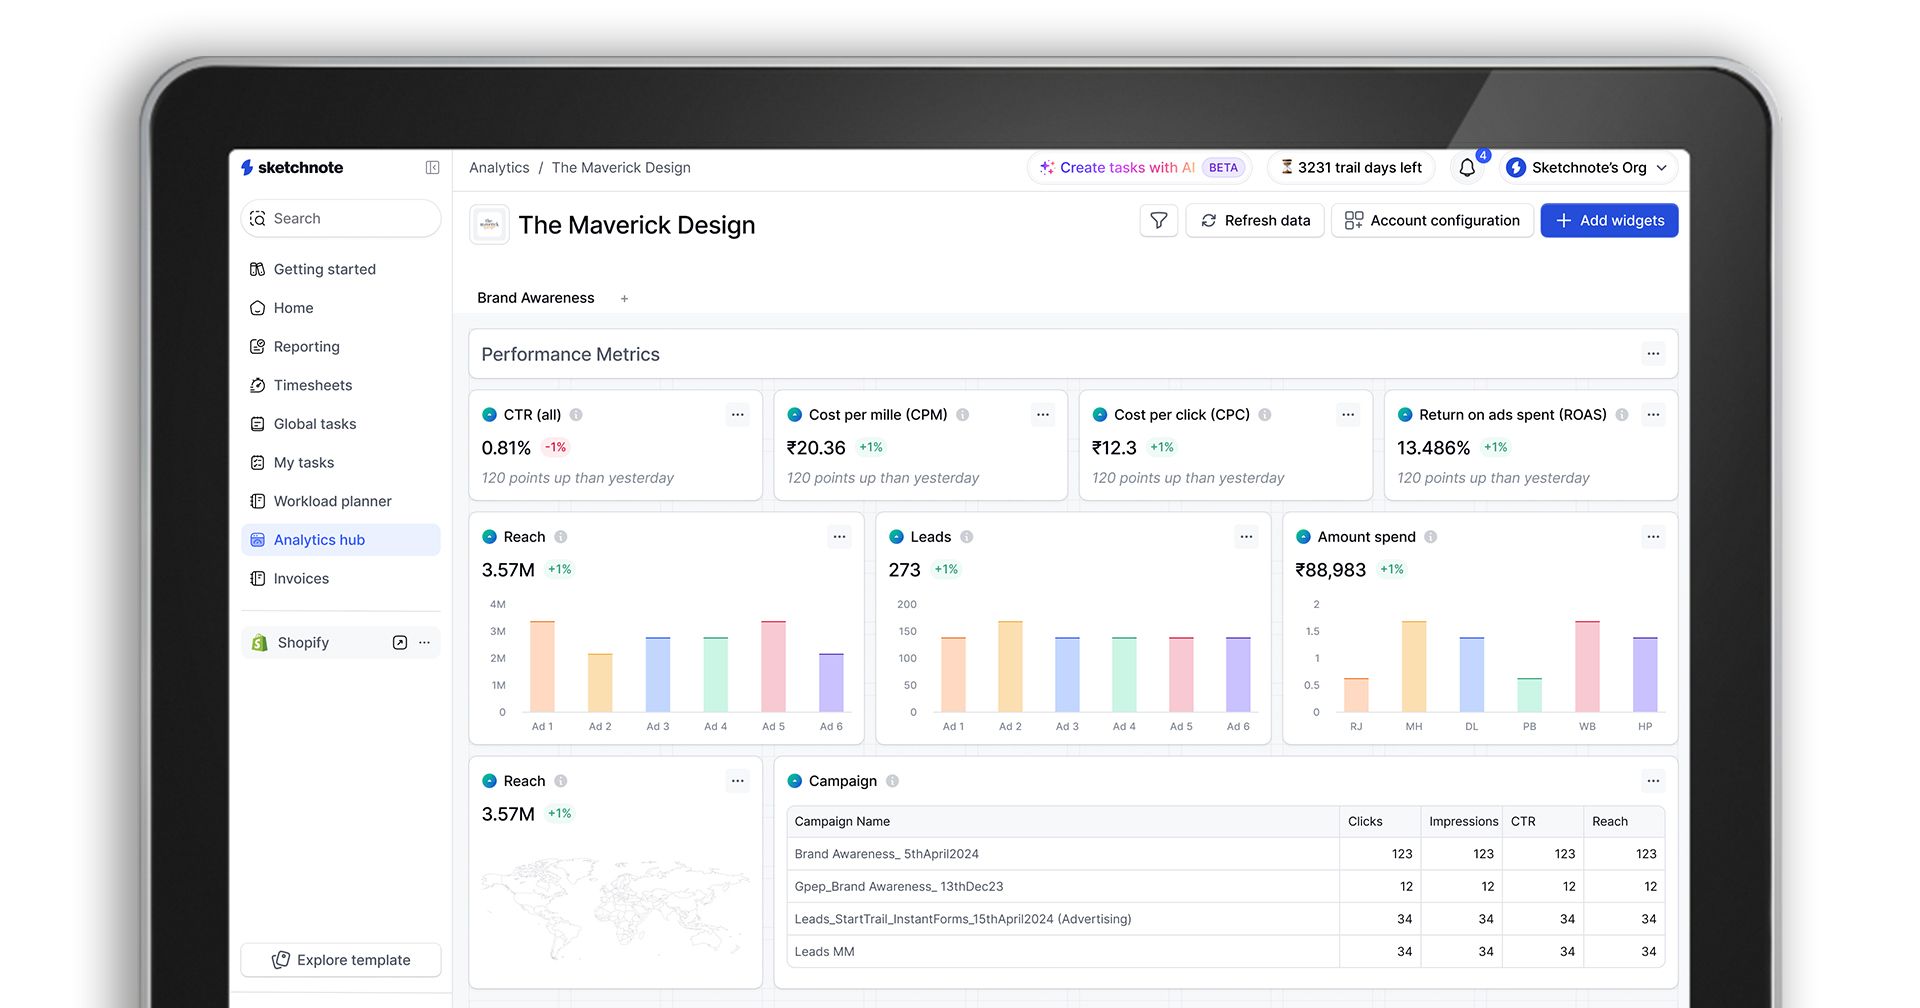Viewport: 1920px width, 1008px height.
Task: Click Analytics breadcrumb link
Action: [499, 168]
